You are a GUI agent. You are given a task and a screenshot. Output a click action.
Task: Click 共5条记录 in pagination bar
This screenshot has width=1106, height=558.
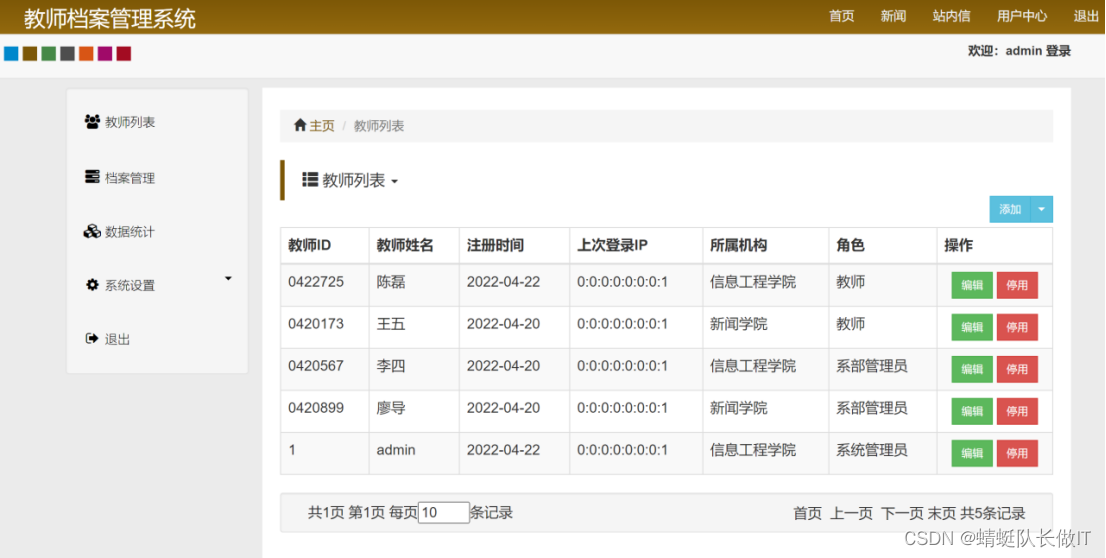(993, 514)
